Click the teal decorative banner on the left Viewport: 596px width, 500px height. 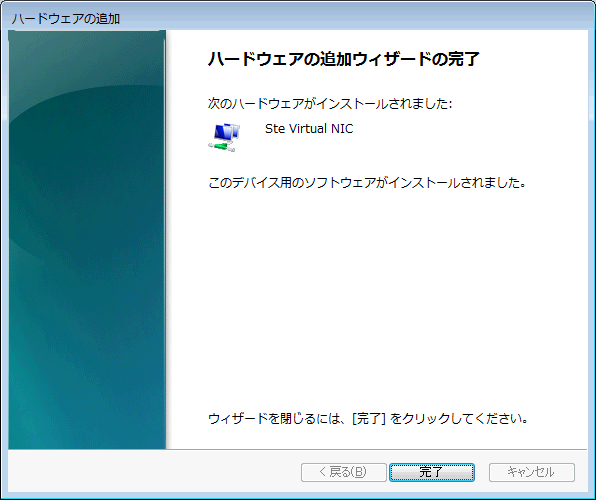[87, 240]
